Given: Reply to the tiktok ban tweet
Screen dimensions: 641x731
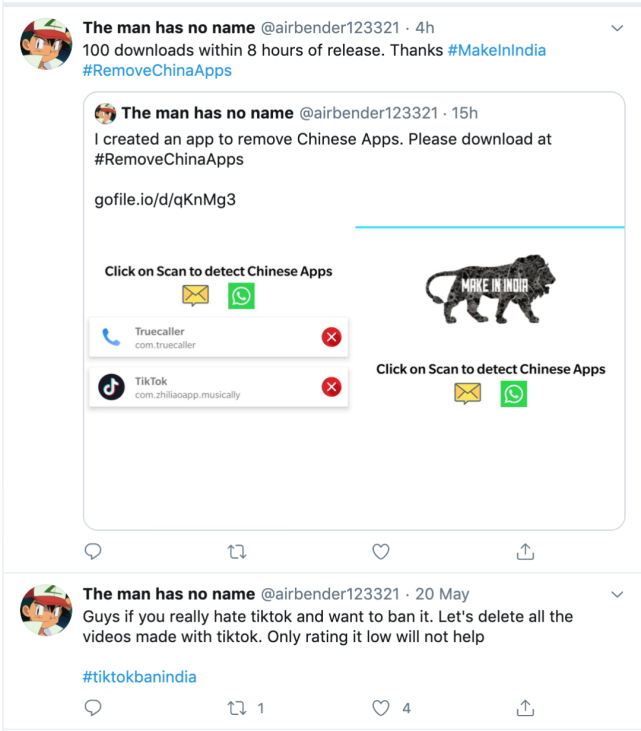Looking at the screenshot, I should coord(93,708).
